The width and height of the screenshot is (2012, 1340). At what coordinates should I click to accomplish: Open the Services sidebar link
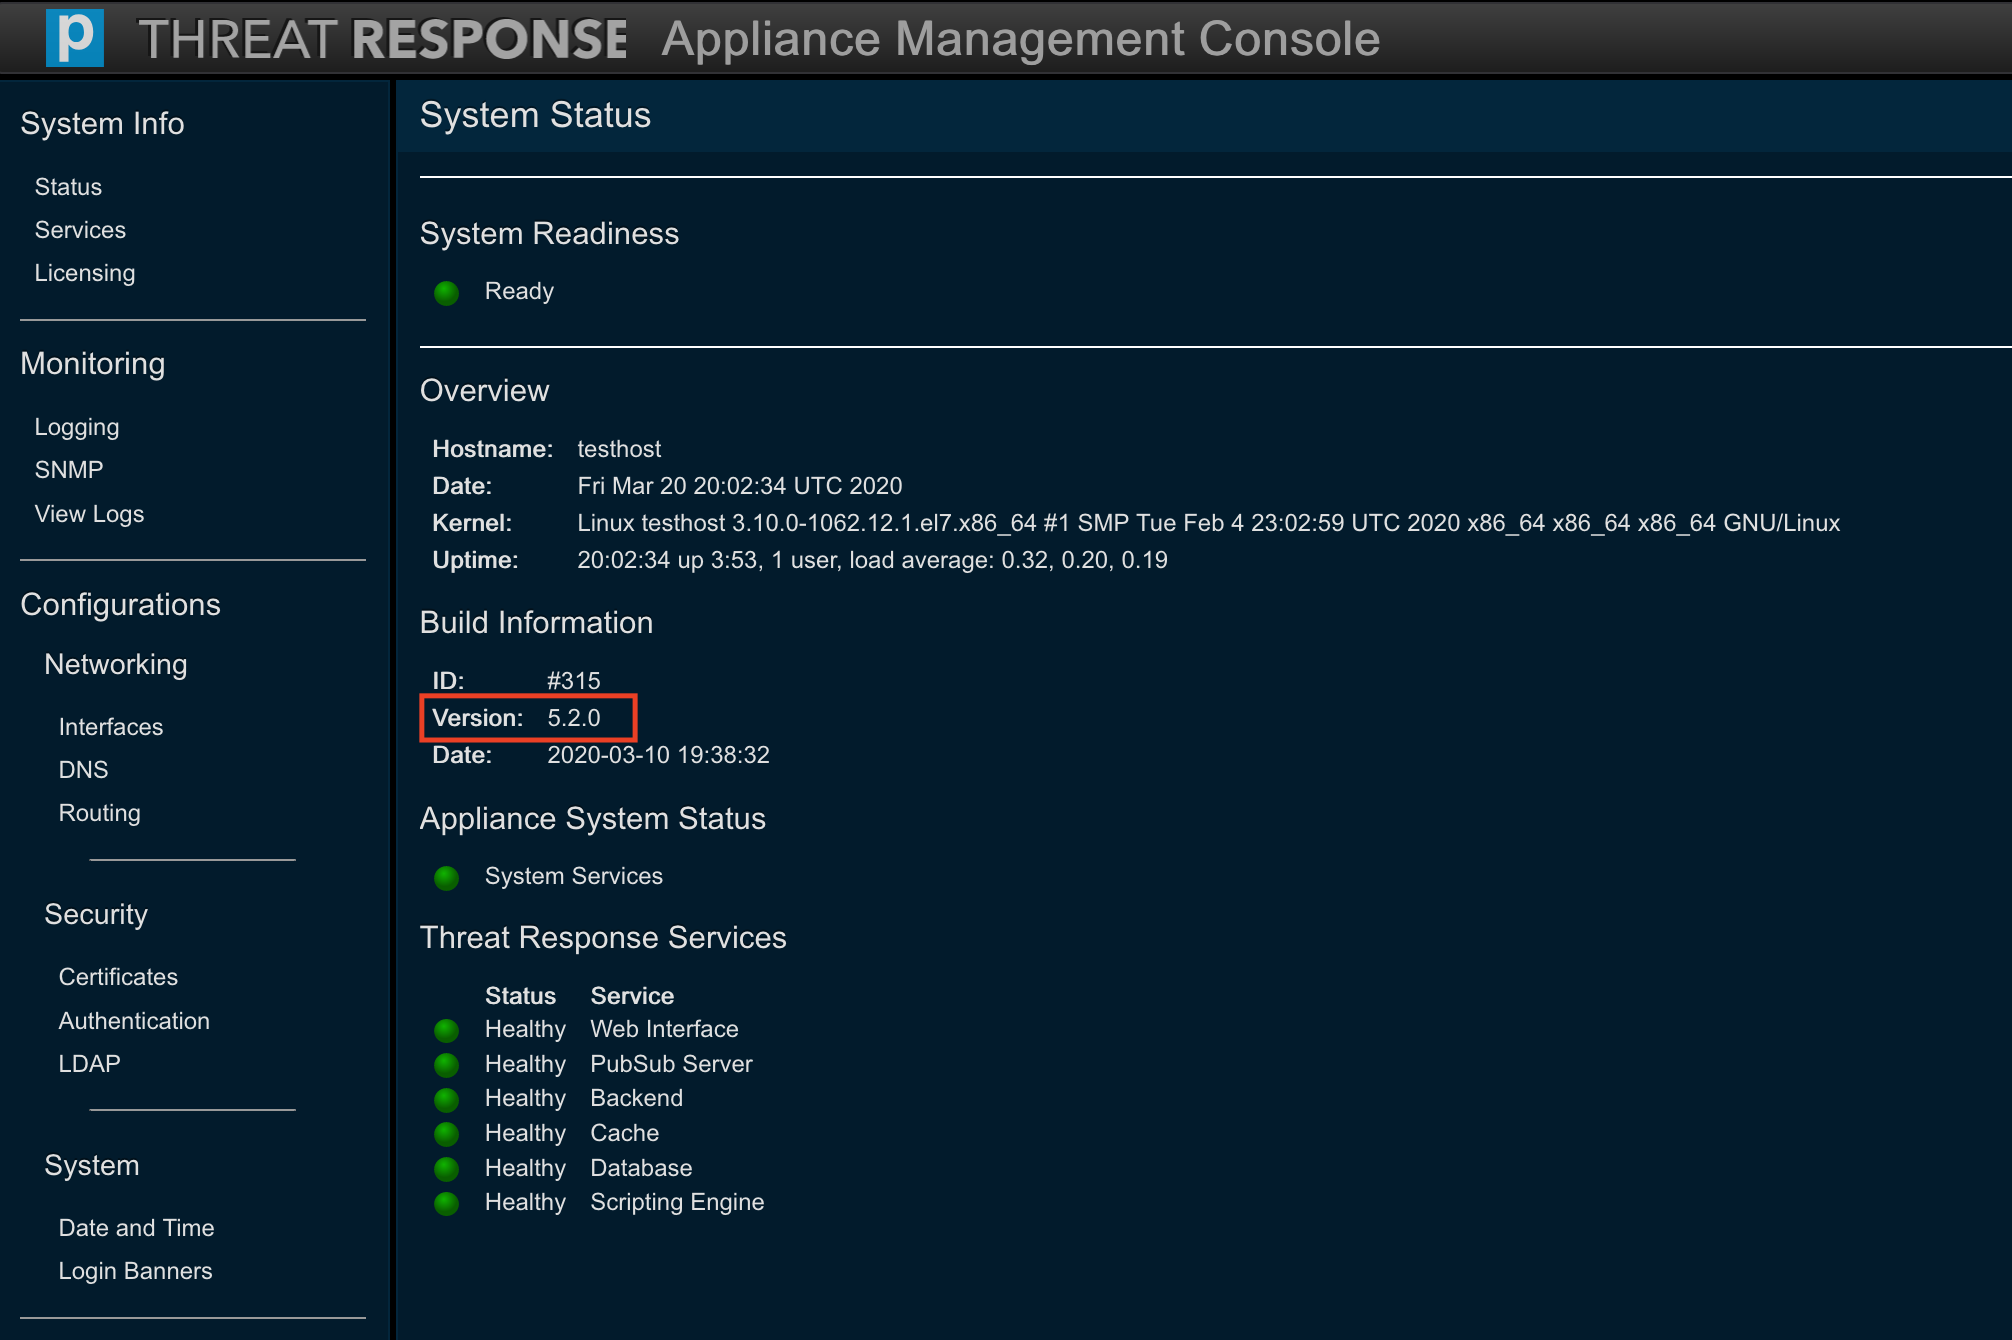click(80, 230)
